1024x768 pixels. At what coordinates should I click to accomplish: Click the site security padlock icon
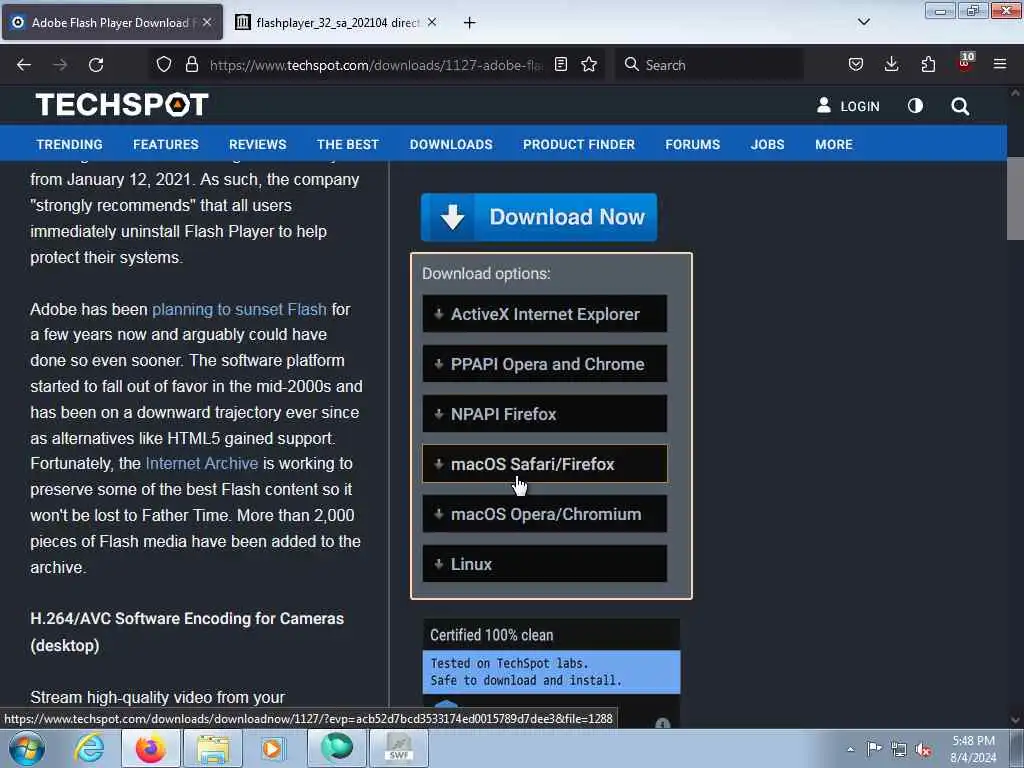point(191,64)
